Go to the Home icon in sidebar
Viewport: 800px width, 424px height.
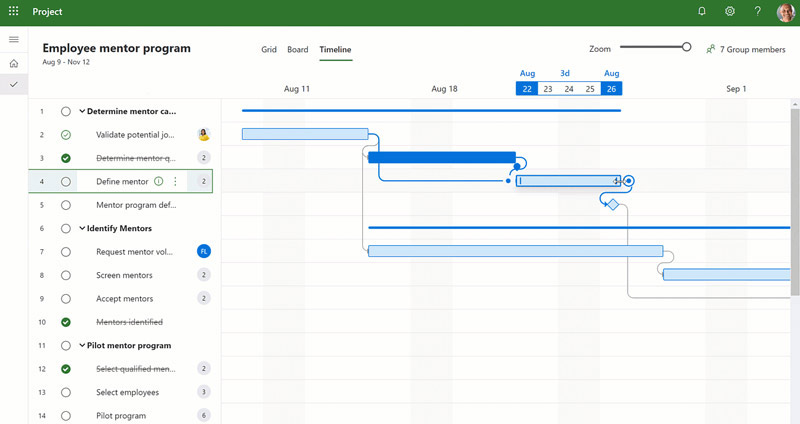click(x=14, y=63)
